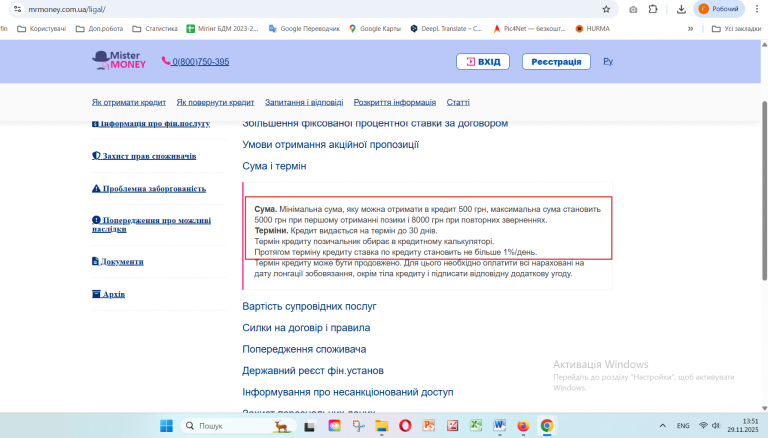Open the Робочий profile button

[x=719, y=9]
